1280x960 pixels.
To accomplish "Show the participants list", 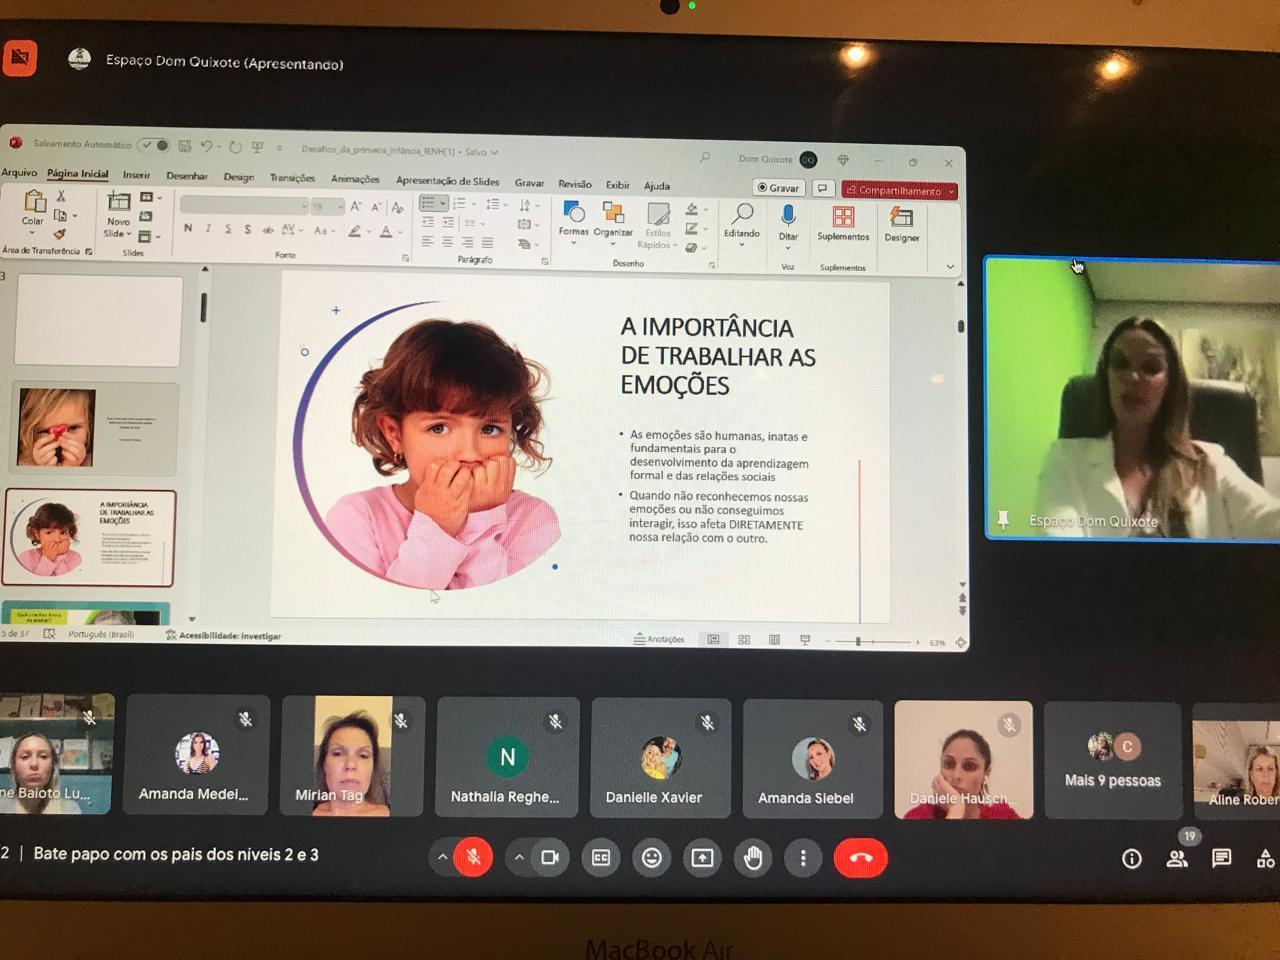I will (x=1177, y=858).
